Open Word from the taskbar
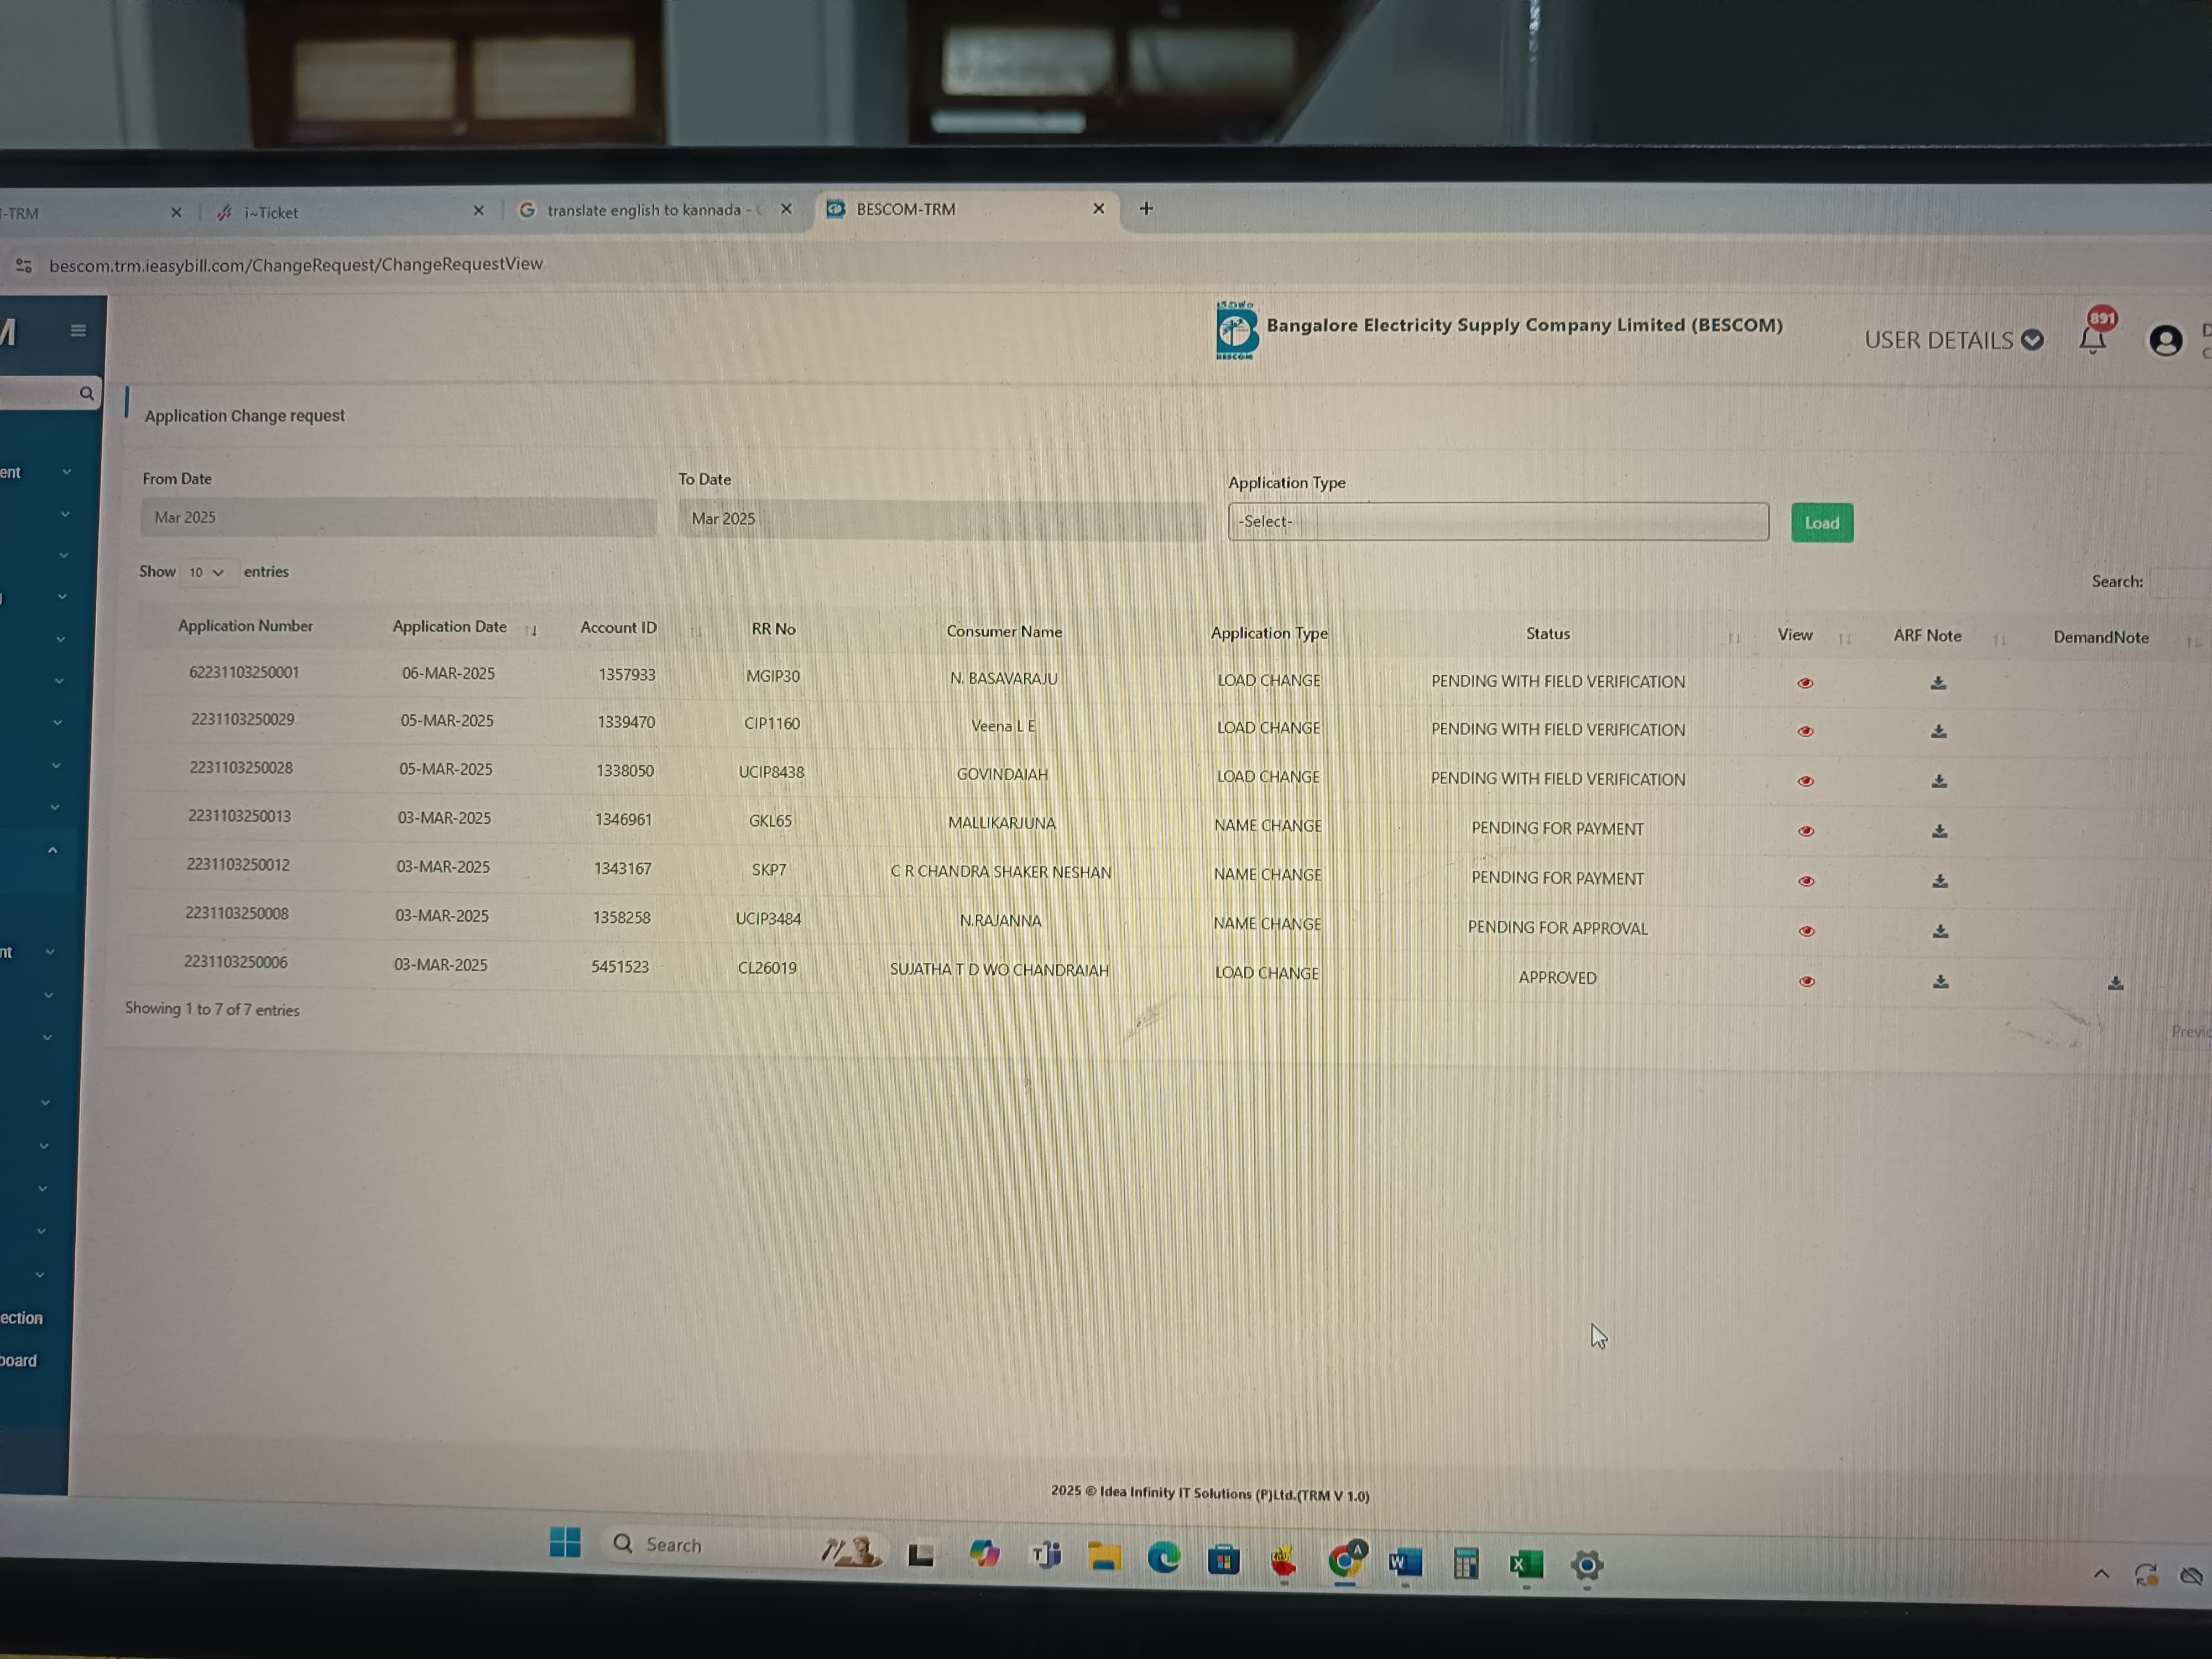 [1405, 1562]
